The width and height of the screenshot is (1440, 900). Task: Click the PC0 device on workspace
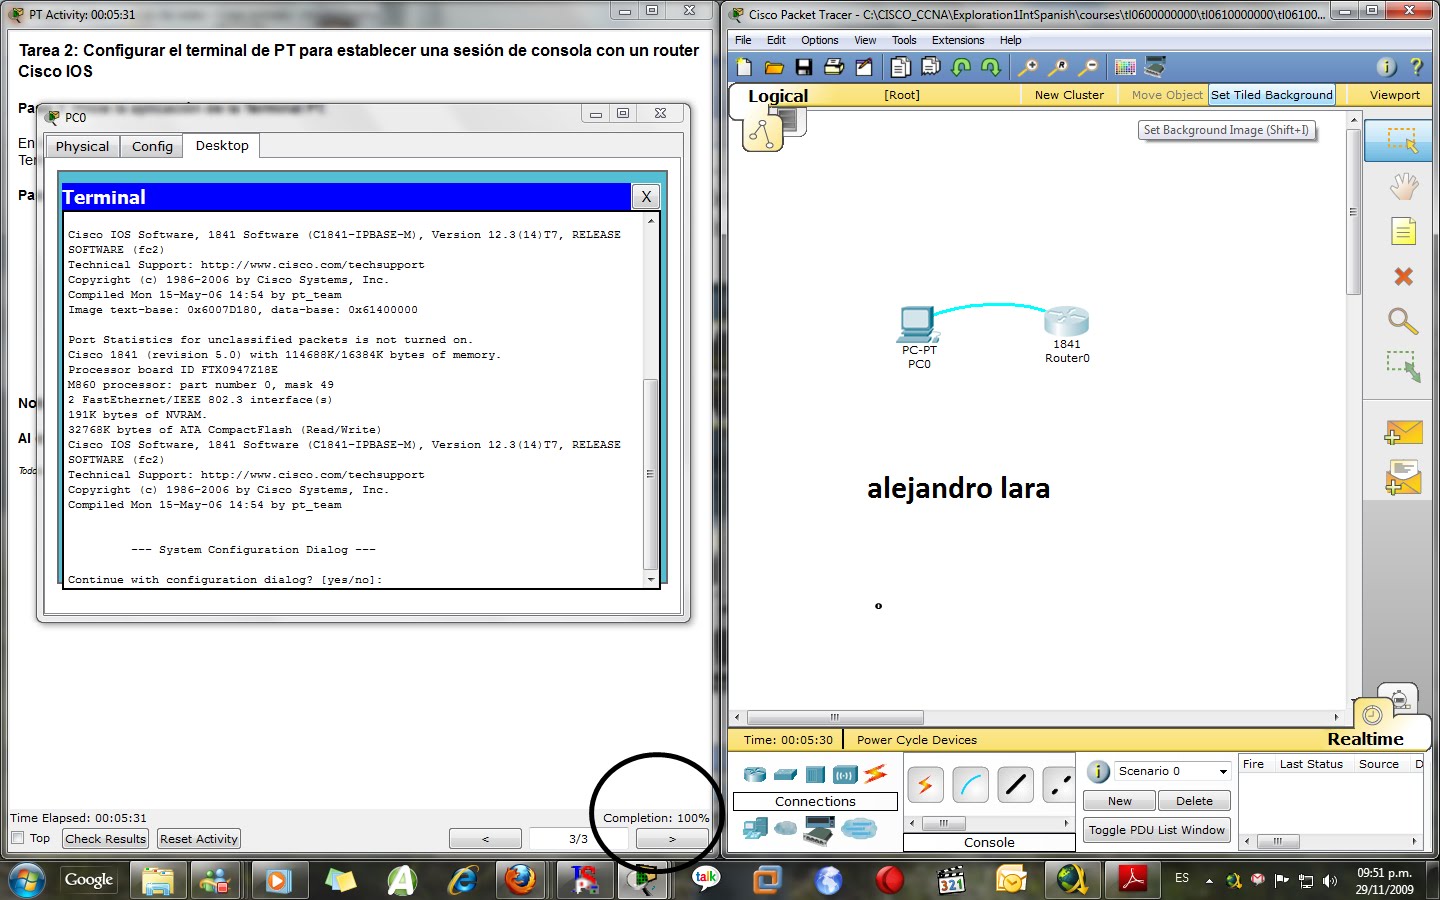click(x=918, y=325)
